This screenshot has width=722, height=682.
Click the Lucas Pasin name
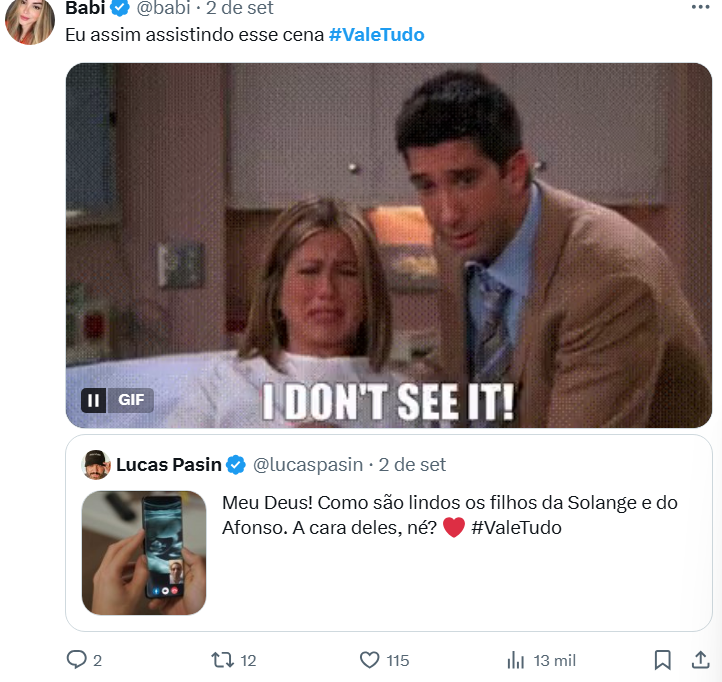click(x=168, y=464)
